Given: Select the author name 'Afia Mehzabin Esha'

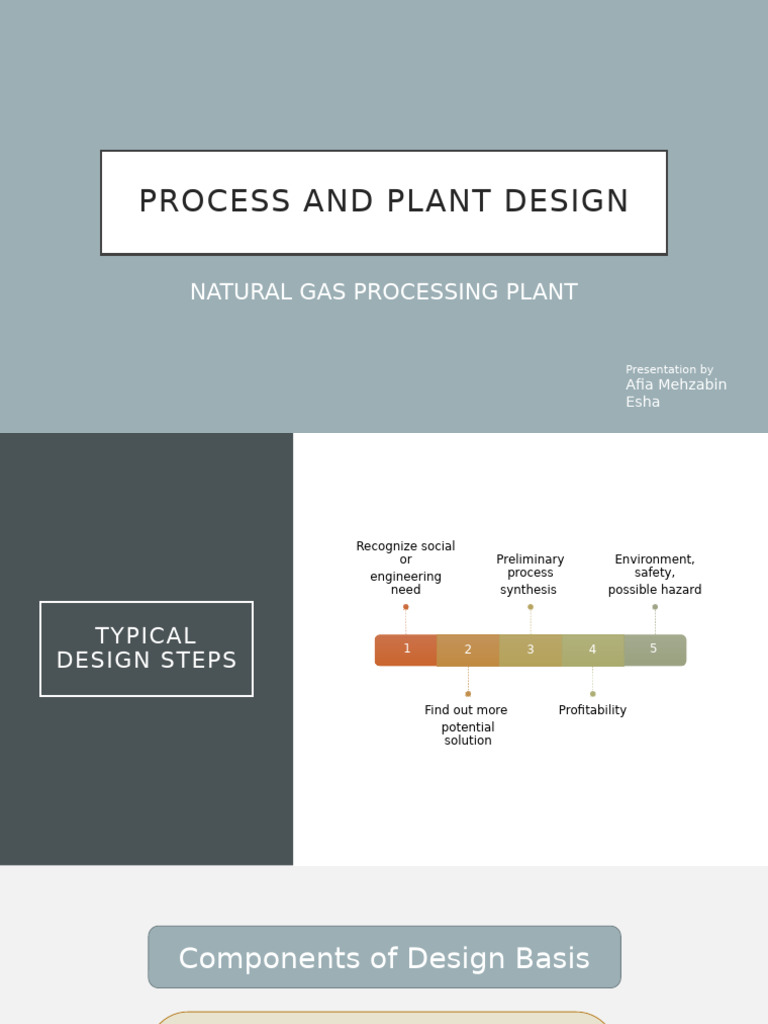Looking at the screenshot, I should (x=676, y=393).
